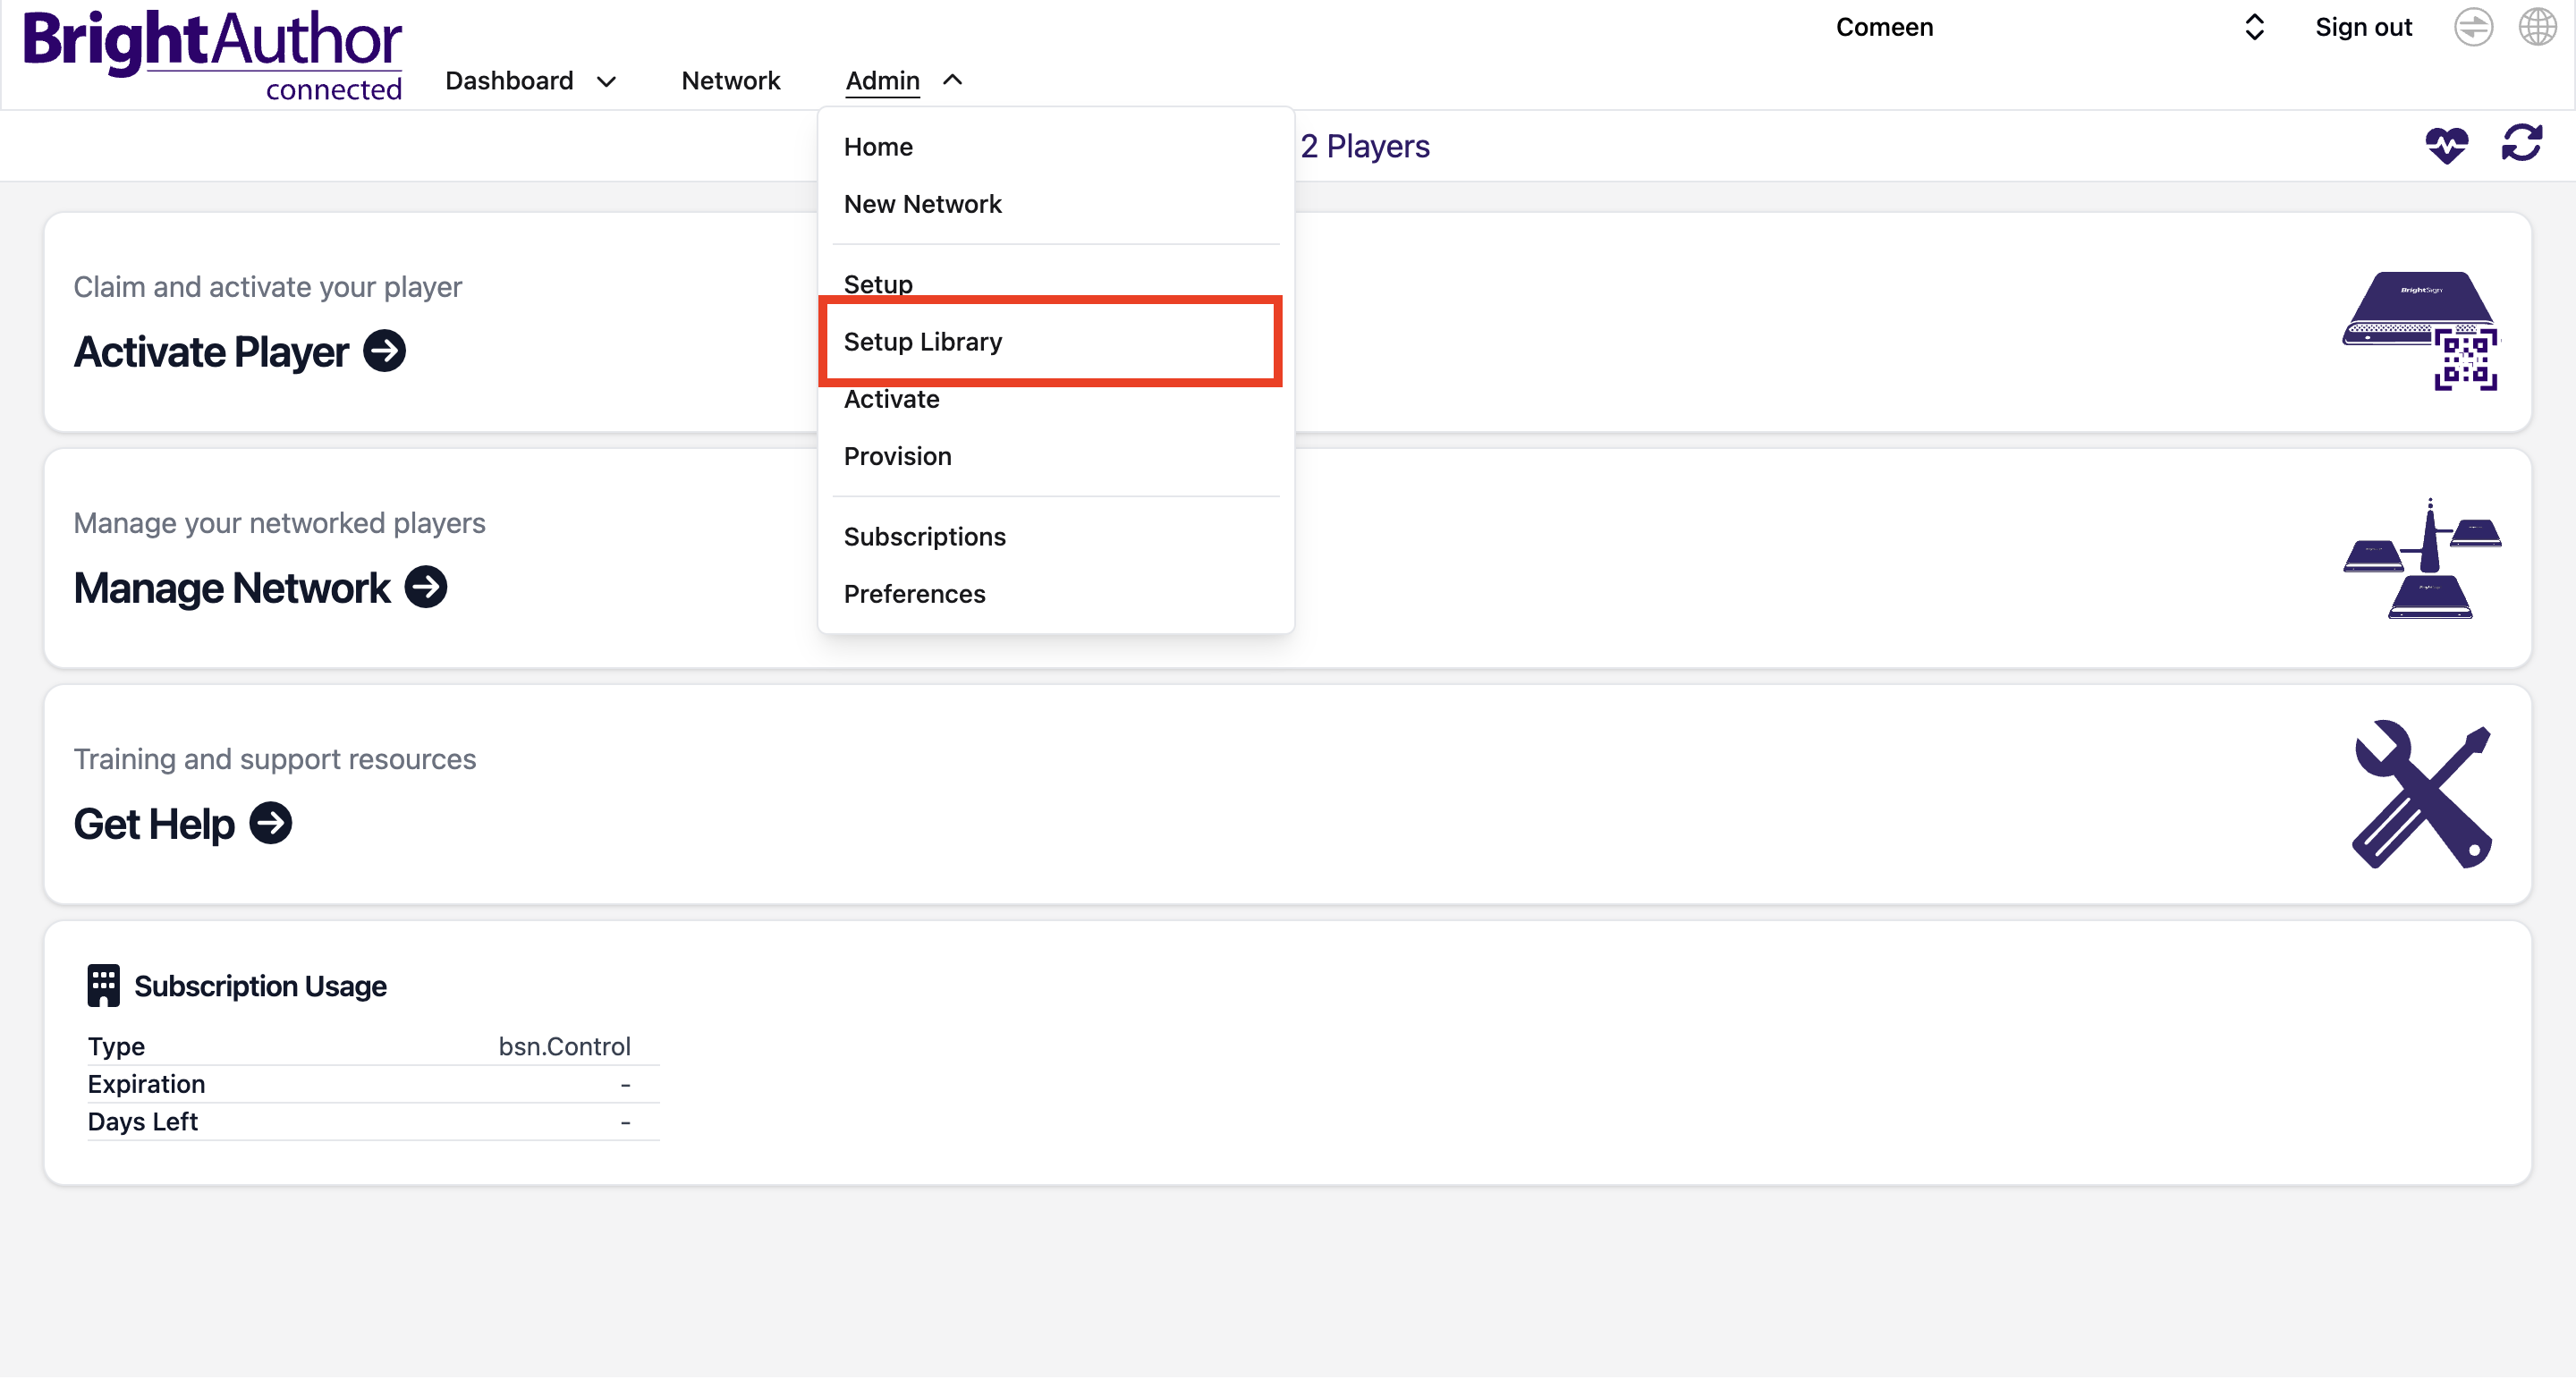Viewport: 2576px width, 1388px height.
Task: Open the Dashboard menu
Action: coord(509,81)
